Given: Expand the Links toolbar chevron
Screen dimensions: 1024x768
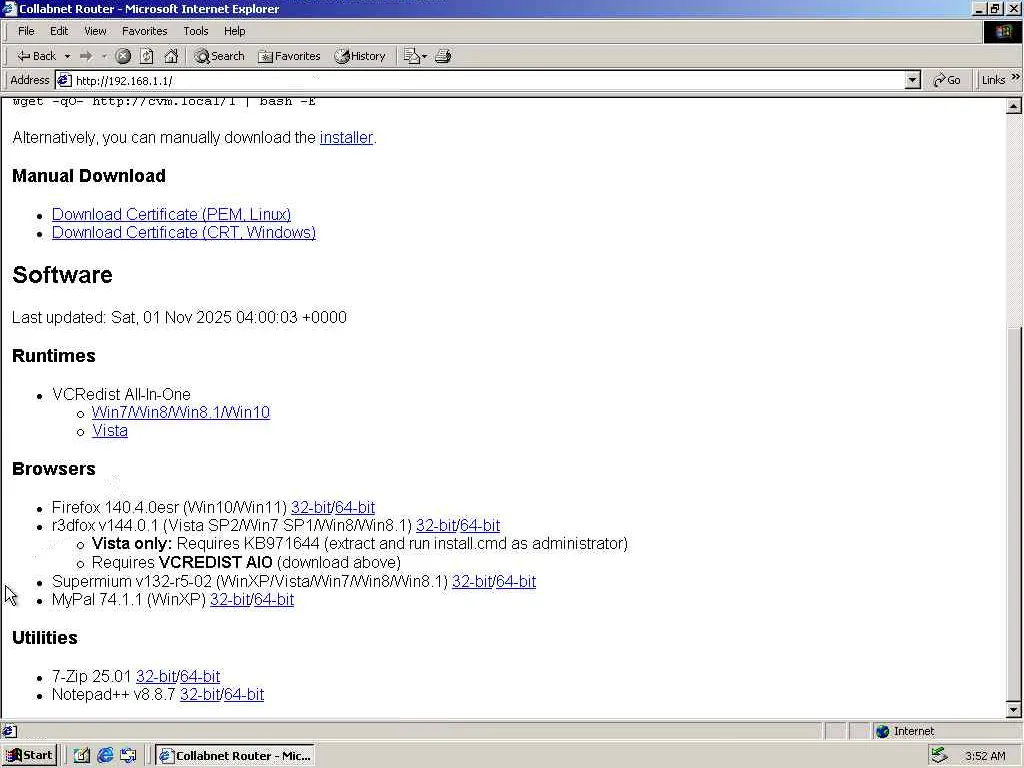Looking at the screenshot, I should tap(1016, 77).
